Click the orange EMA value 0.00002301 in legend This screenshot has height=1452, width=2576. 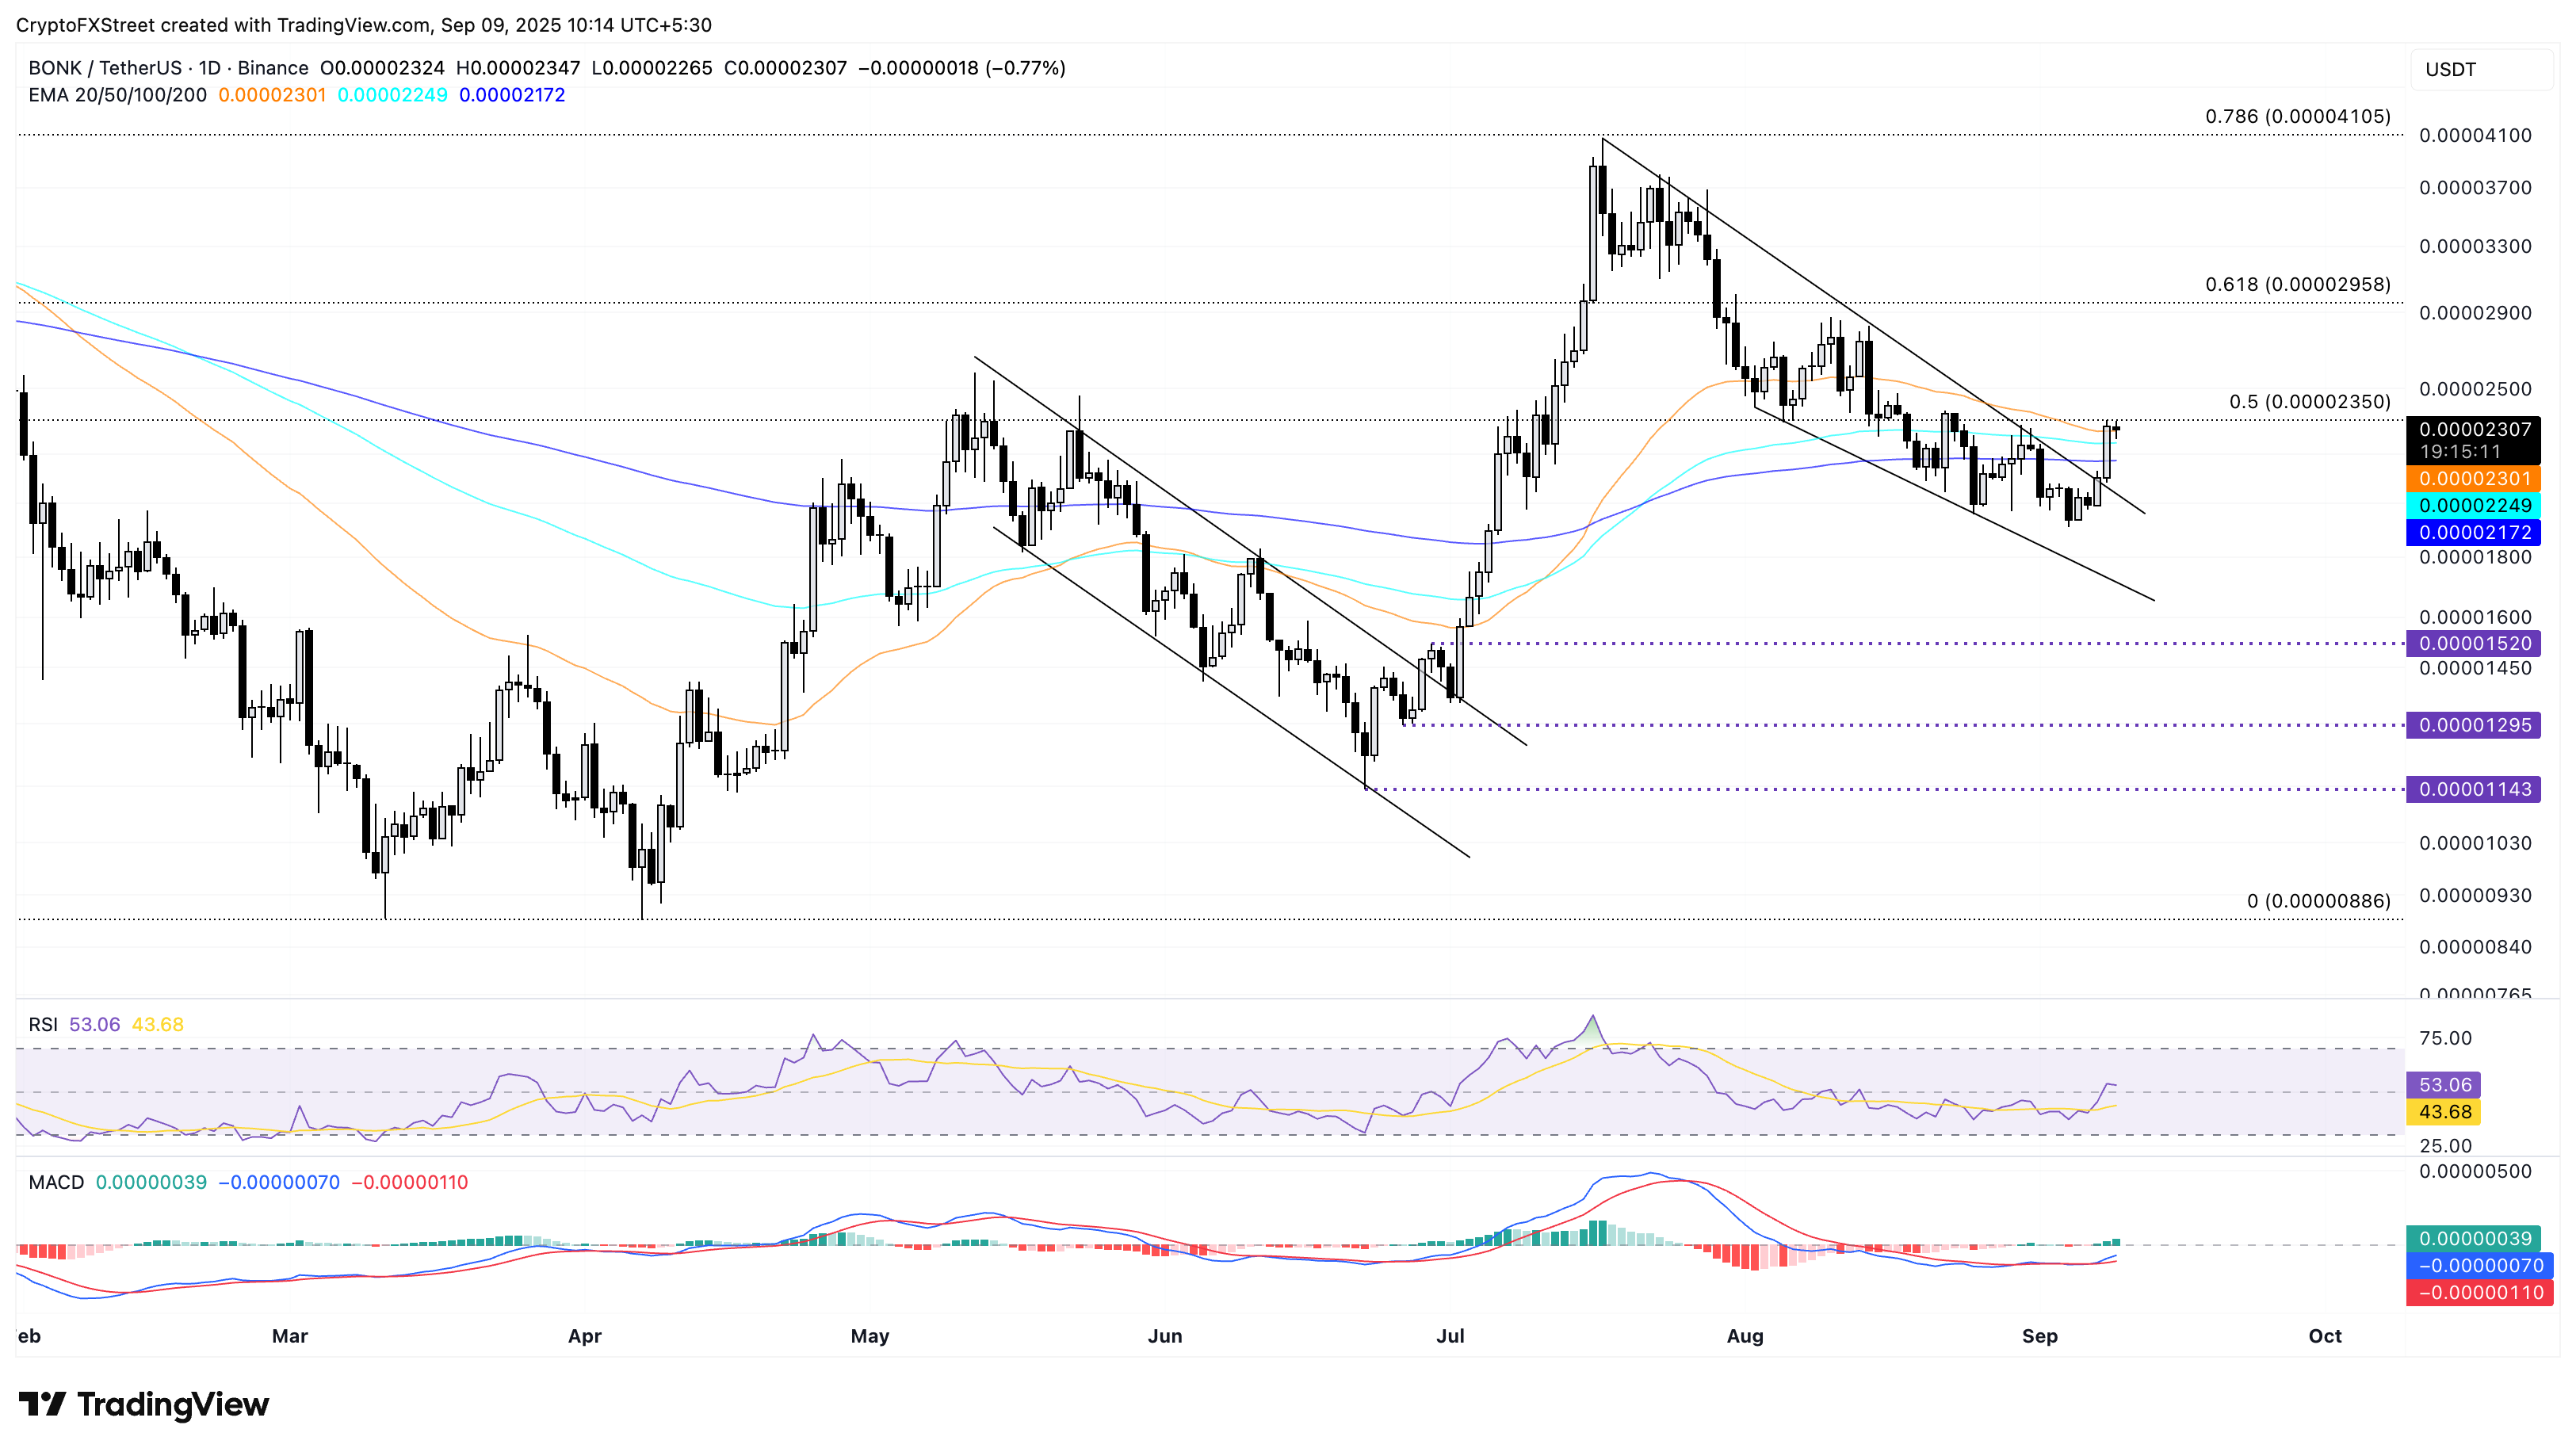(272, 95)
